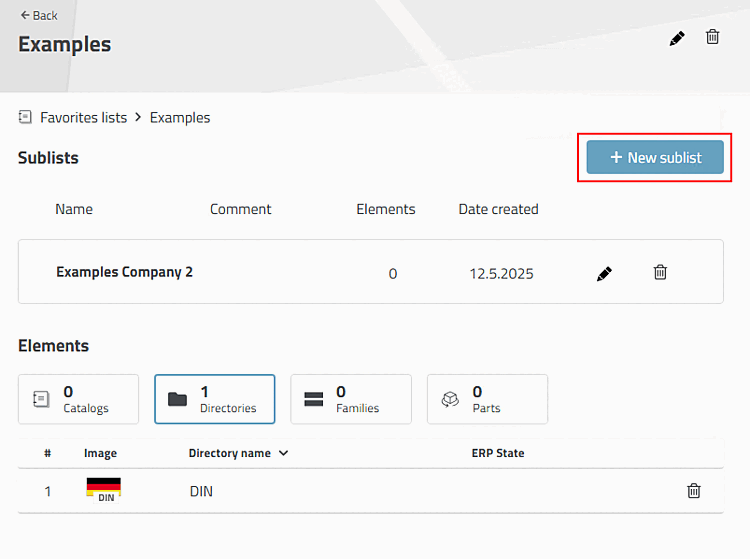The image size is (750, 559).
Task: Edit the Examples Company 2 sublist
Action: click(604, 273)
